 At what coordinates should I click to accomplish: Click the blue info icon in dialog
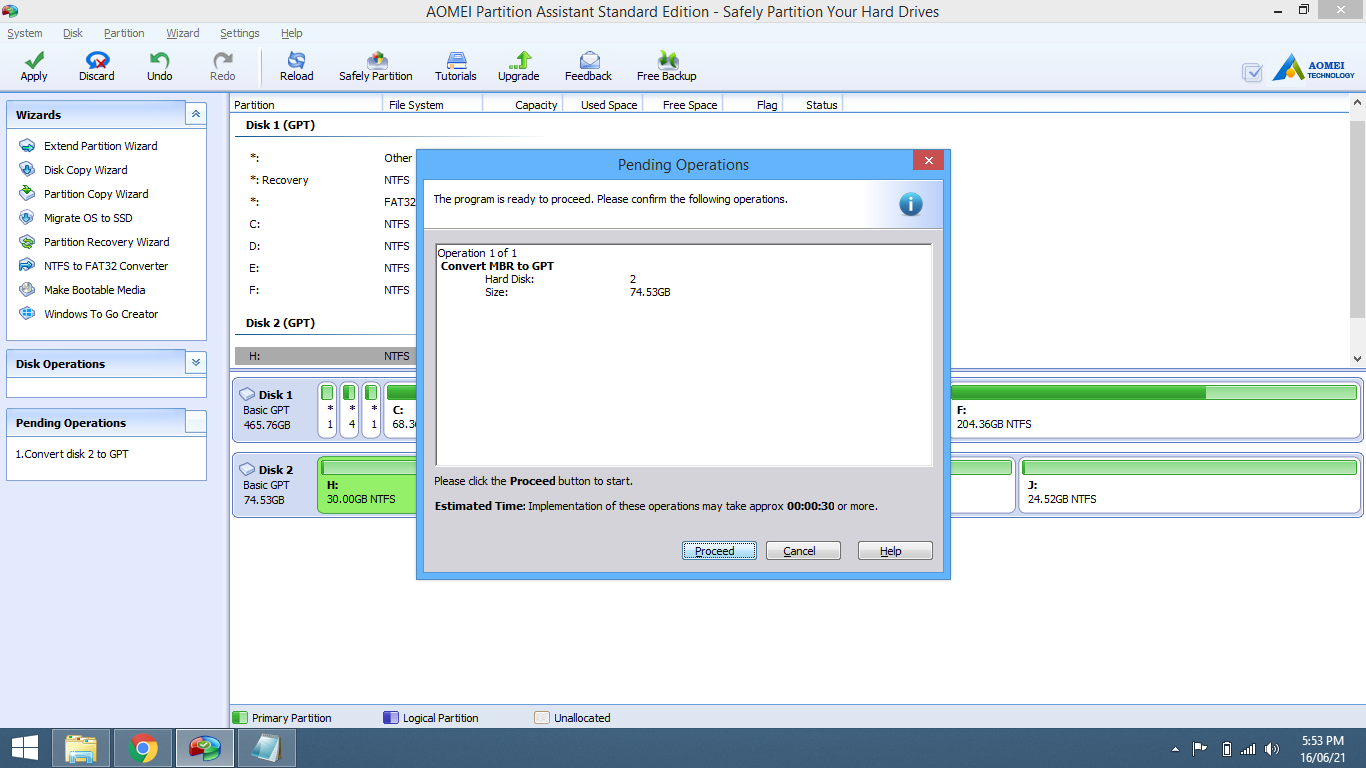(910, 204)
